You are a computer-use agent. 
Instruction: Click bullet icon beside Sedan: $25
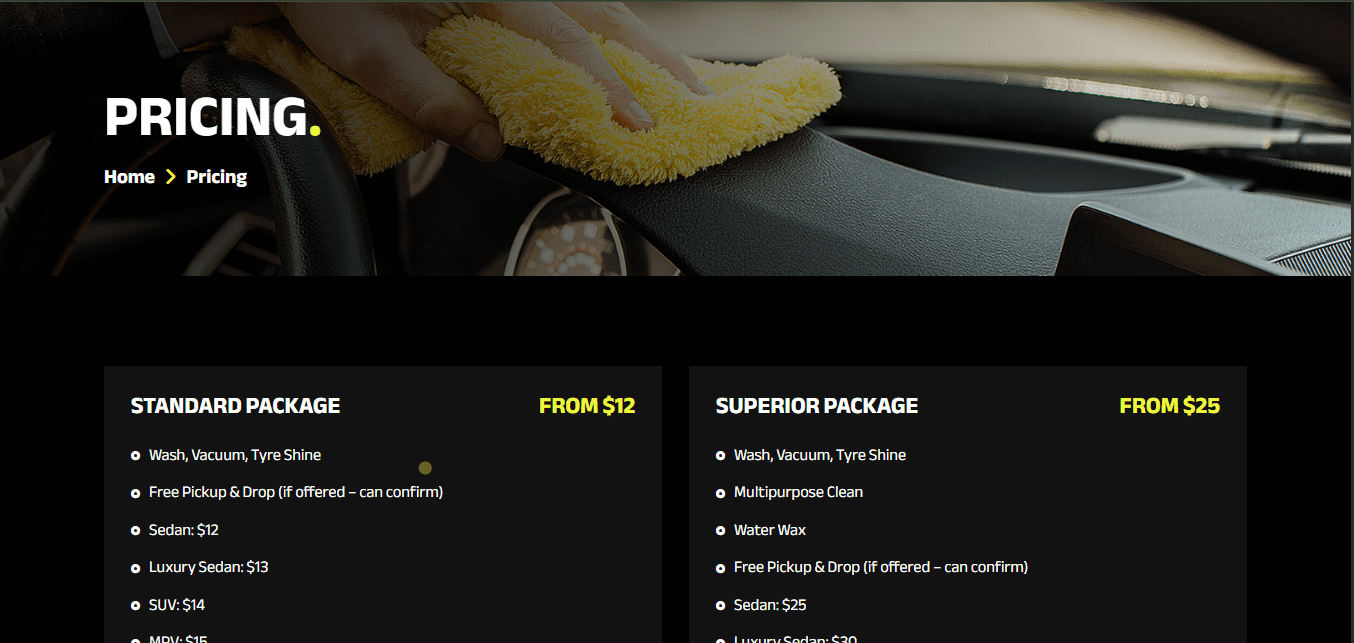click(720, 606)
